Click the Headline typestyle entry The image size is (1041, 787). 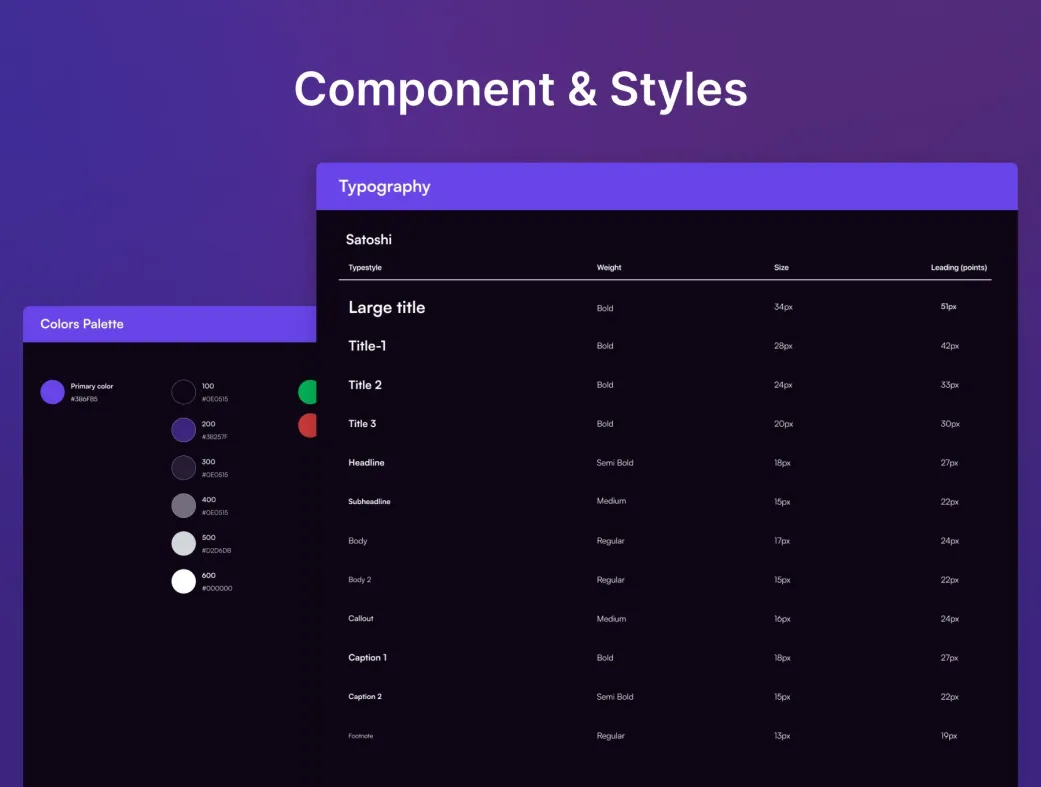366,463
